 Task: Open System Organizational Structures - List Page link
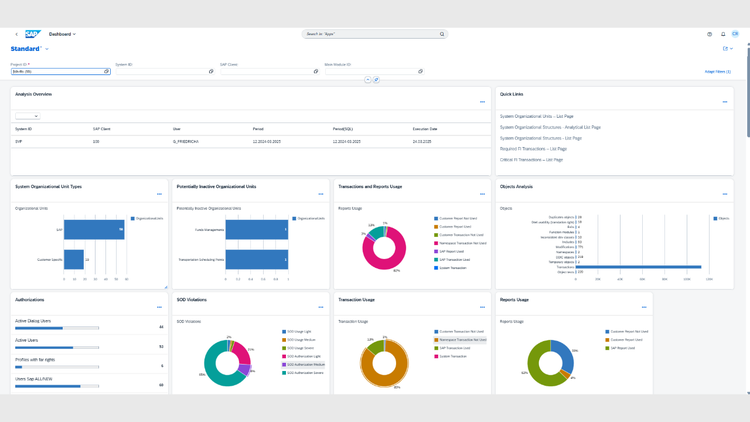point(540,138)
